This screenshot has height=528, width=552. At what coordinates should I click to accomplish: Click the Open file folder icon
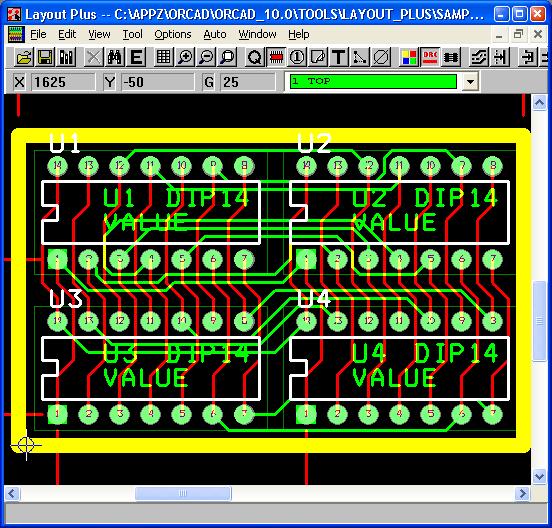24,57
